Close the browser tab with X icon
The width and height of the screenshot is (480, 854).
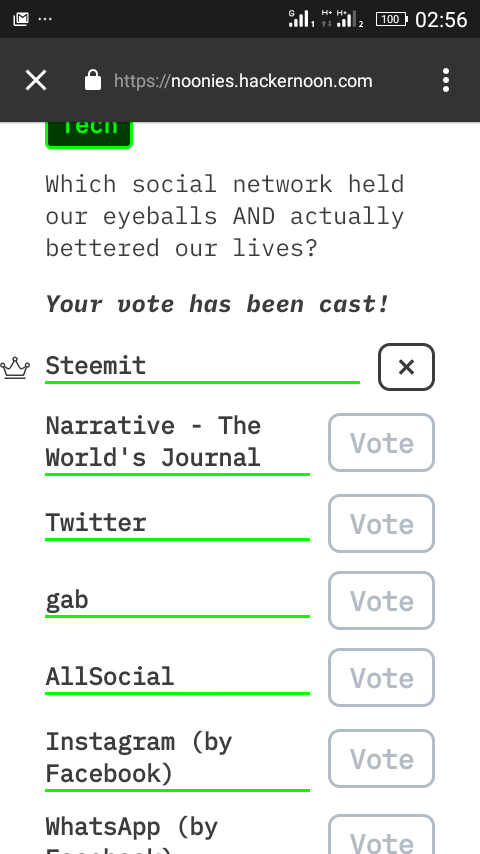pyautogui.click(x=36, y=81)
